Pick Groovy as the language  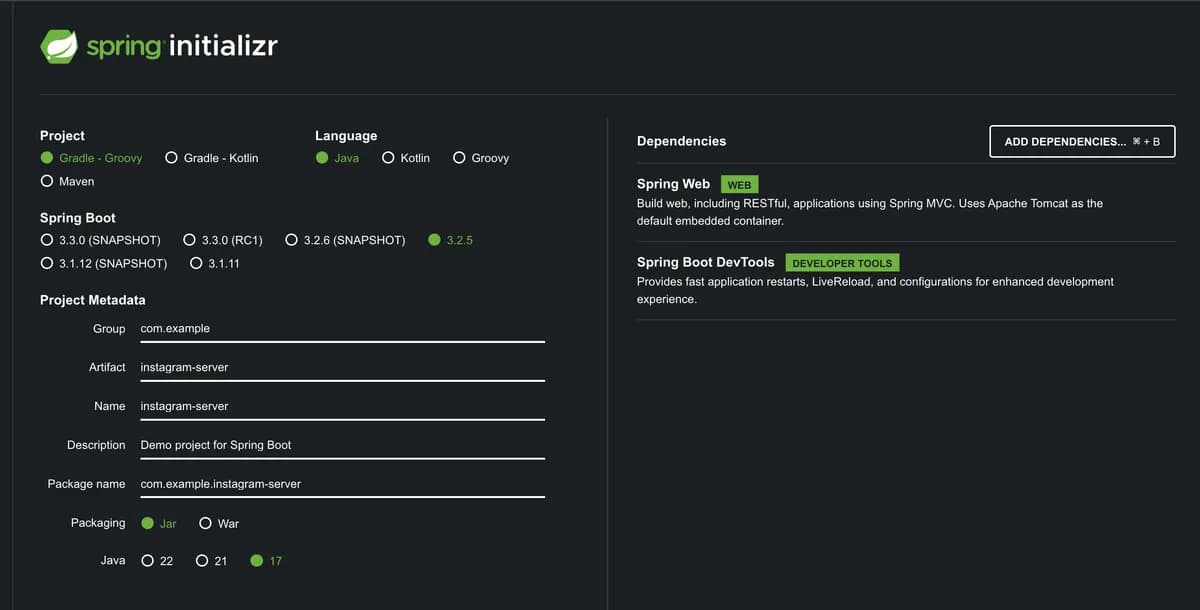pyautogui.click(x=481, y=158)
